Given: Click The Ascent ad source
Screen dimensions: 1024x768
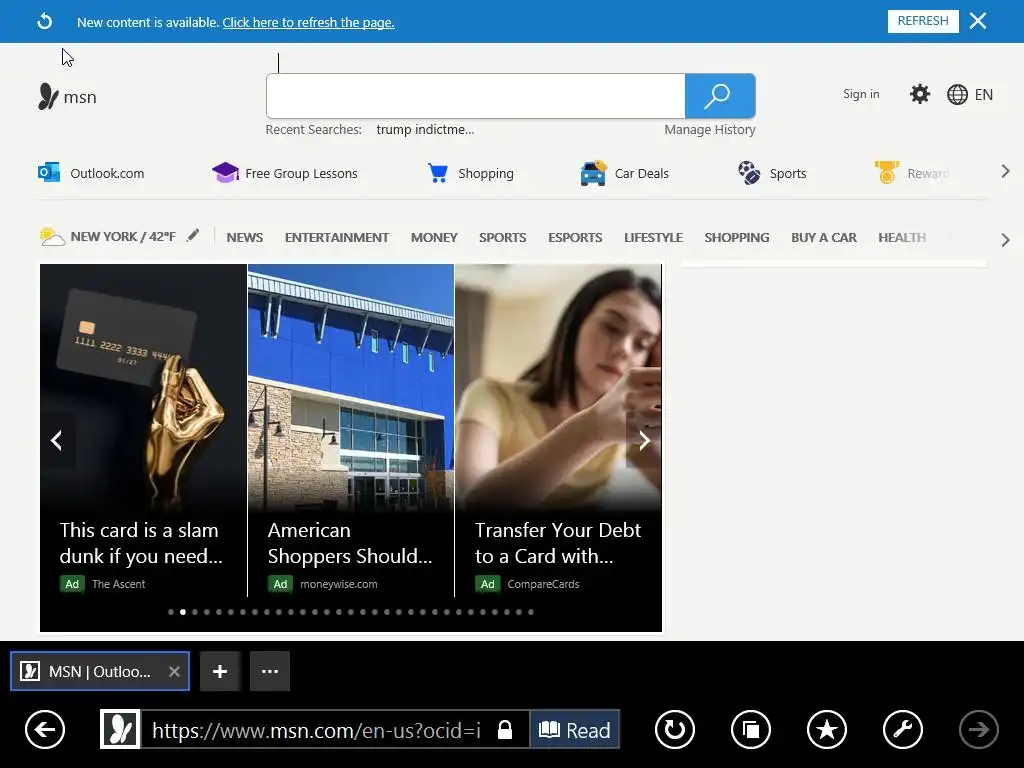Looking at the screenshot, I should point(118,584).
